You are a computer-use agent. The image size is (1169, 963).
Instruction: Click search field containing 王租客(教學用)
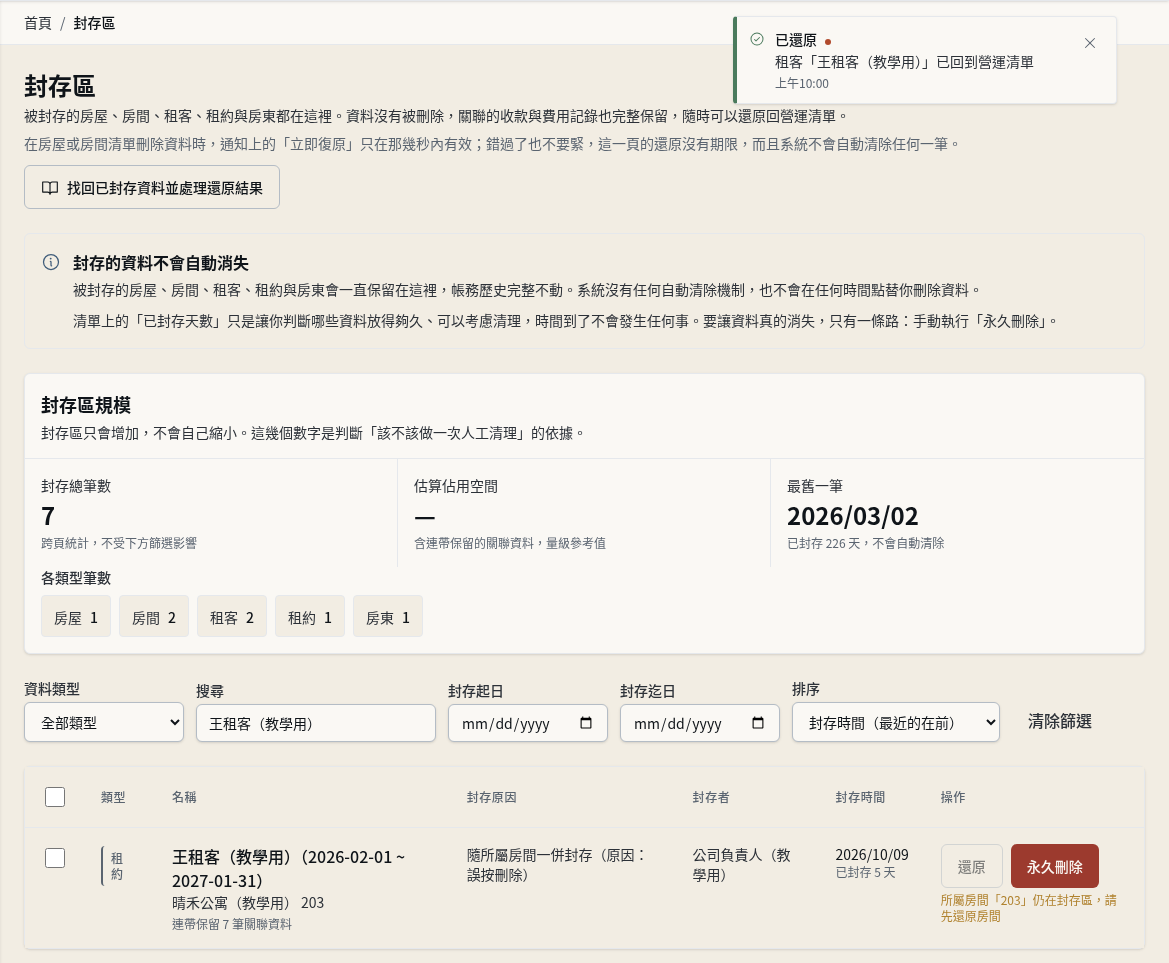[316, 723]
